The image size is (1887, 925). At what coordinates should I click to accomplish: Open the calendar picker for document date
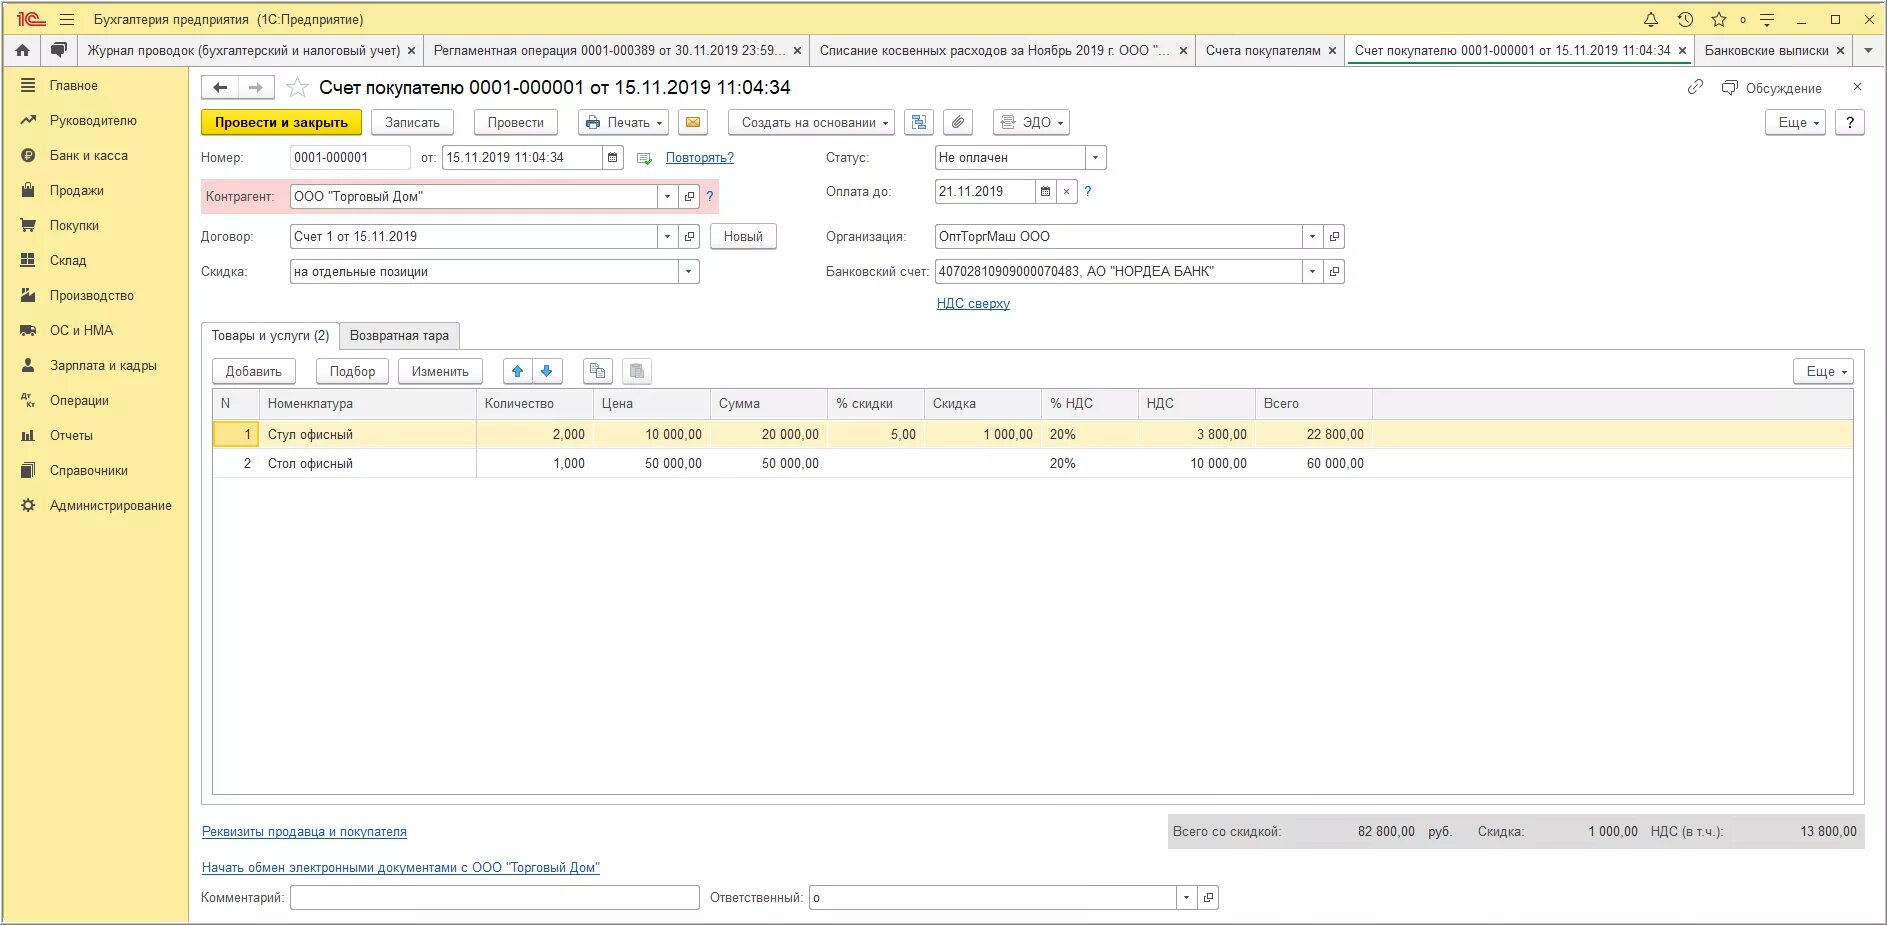613,157
